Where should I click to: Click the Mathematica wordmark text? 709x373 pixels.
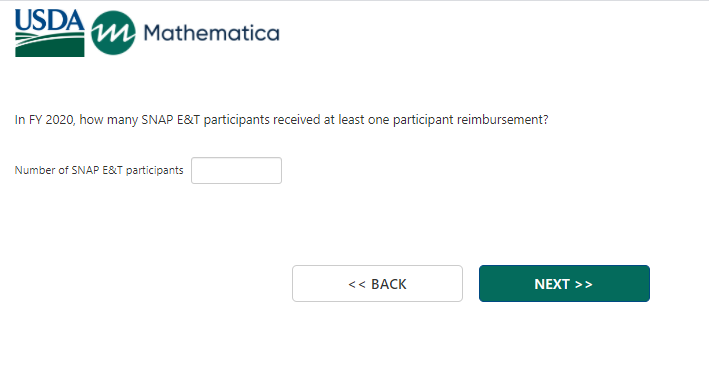(212, 33)
